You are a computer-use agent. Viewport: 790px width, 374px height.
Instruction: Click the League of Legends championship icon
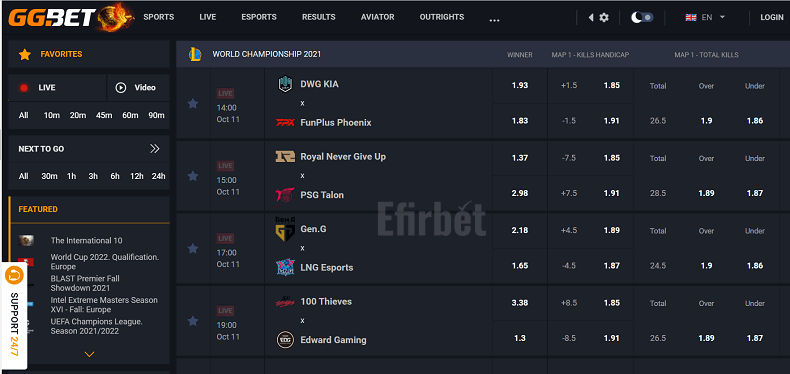(195, 54)
